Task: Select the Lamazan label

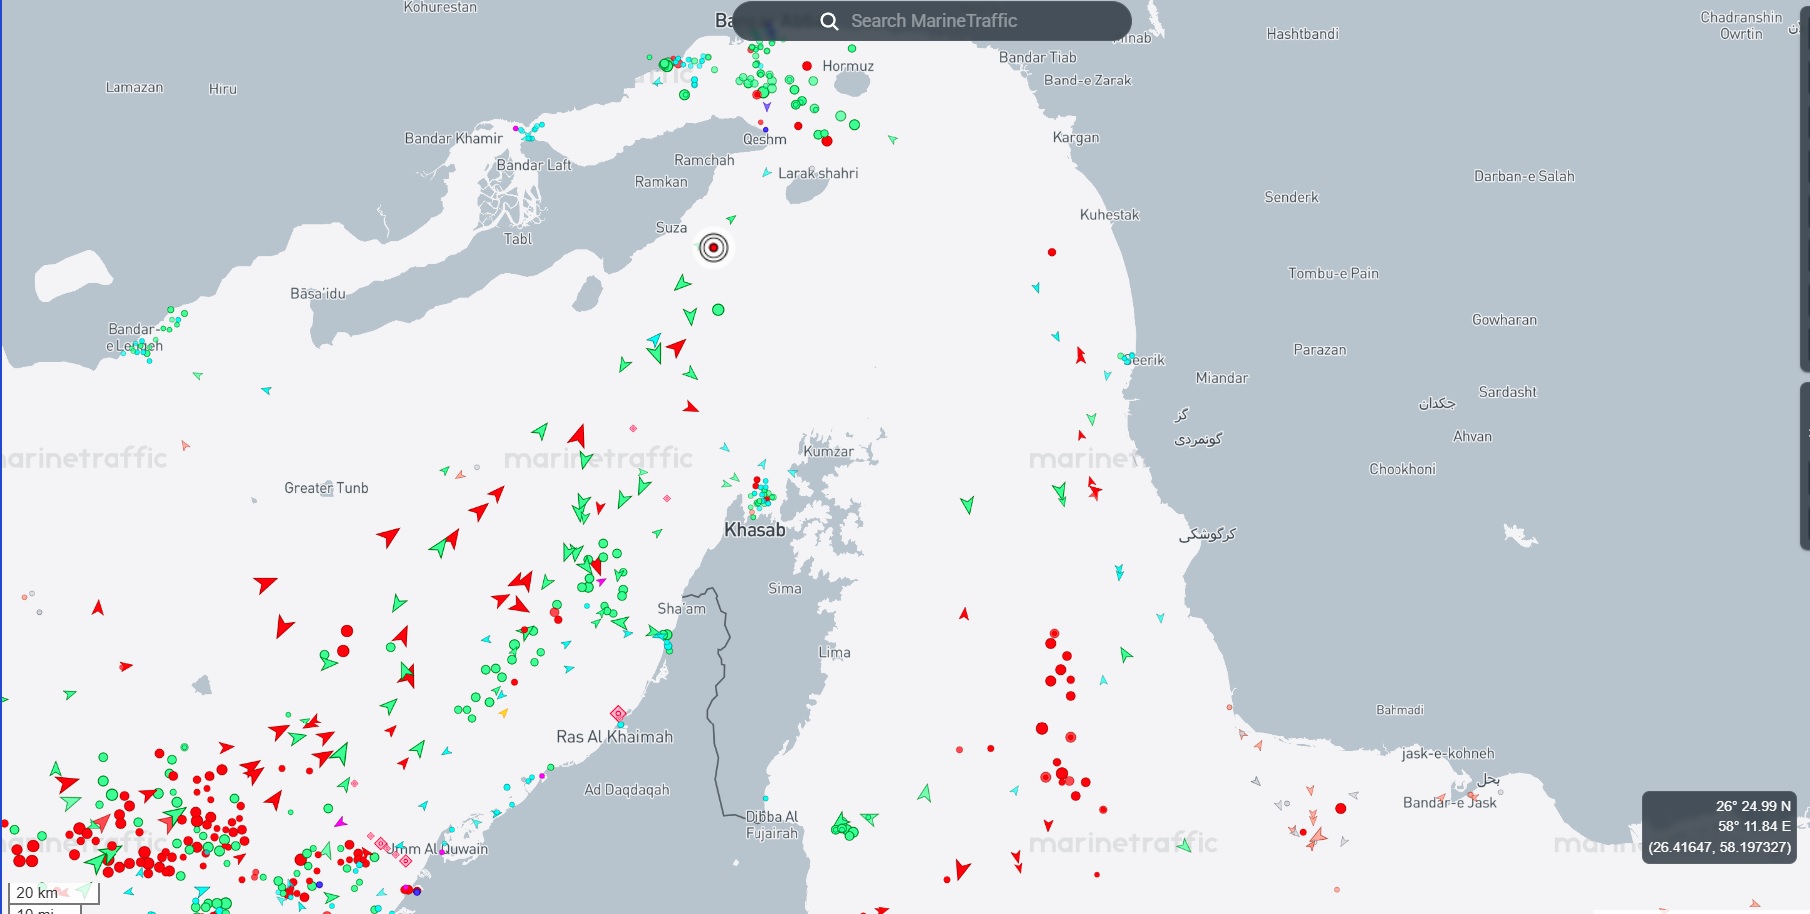Action: (x=134, y=87)
